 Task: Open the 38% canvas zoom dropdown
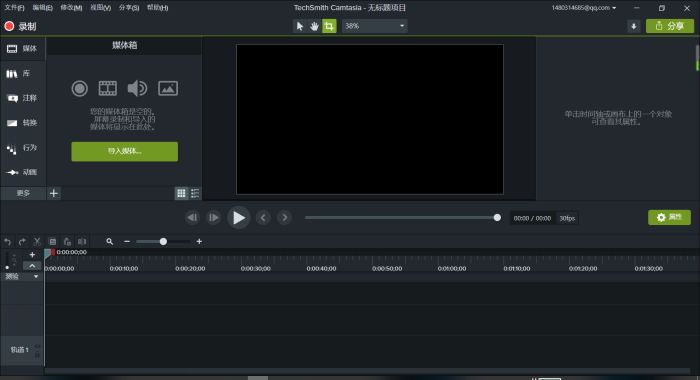click(x=375, y=26)
